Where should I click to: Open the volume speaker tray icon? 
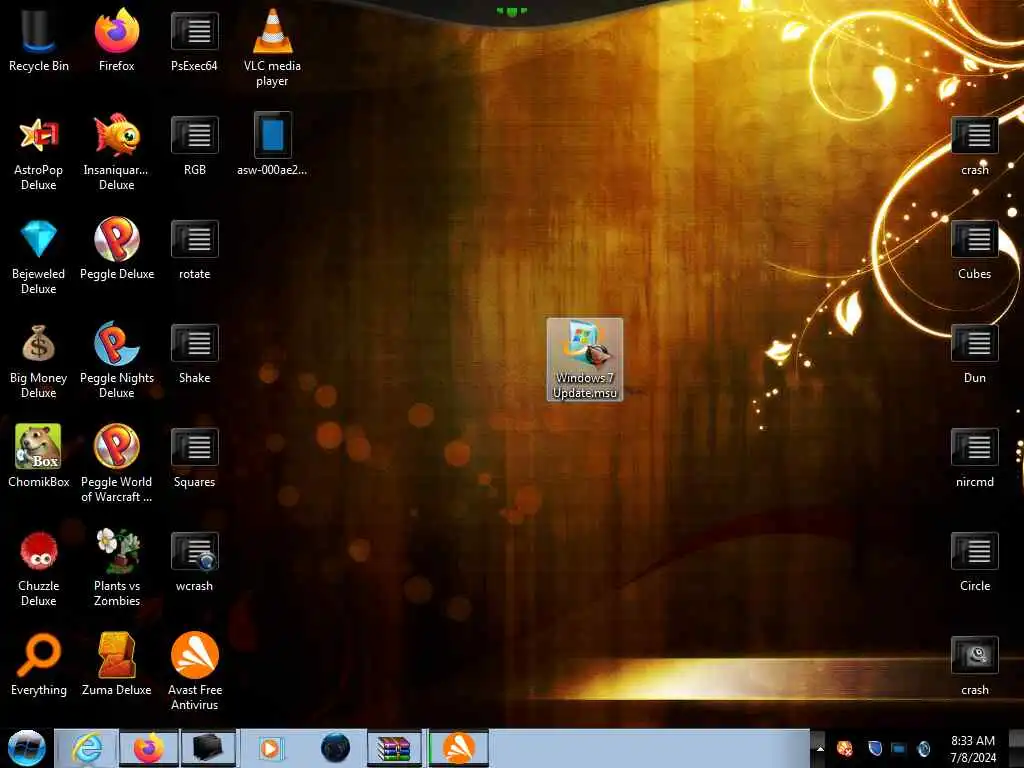(923, 748)
